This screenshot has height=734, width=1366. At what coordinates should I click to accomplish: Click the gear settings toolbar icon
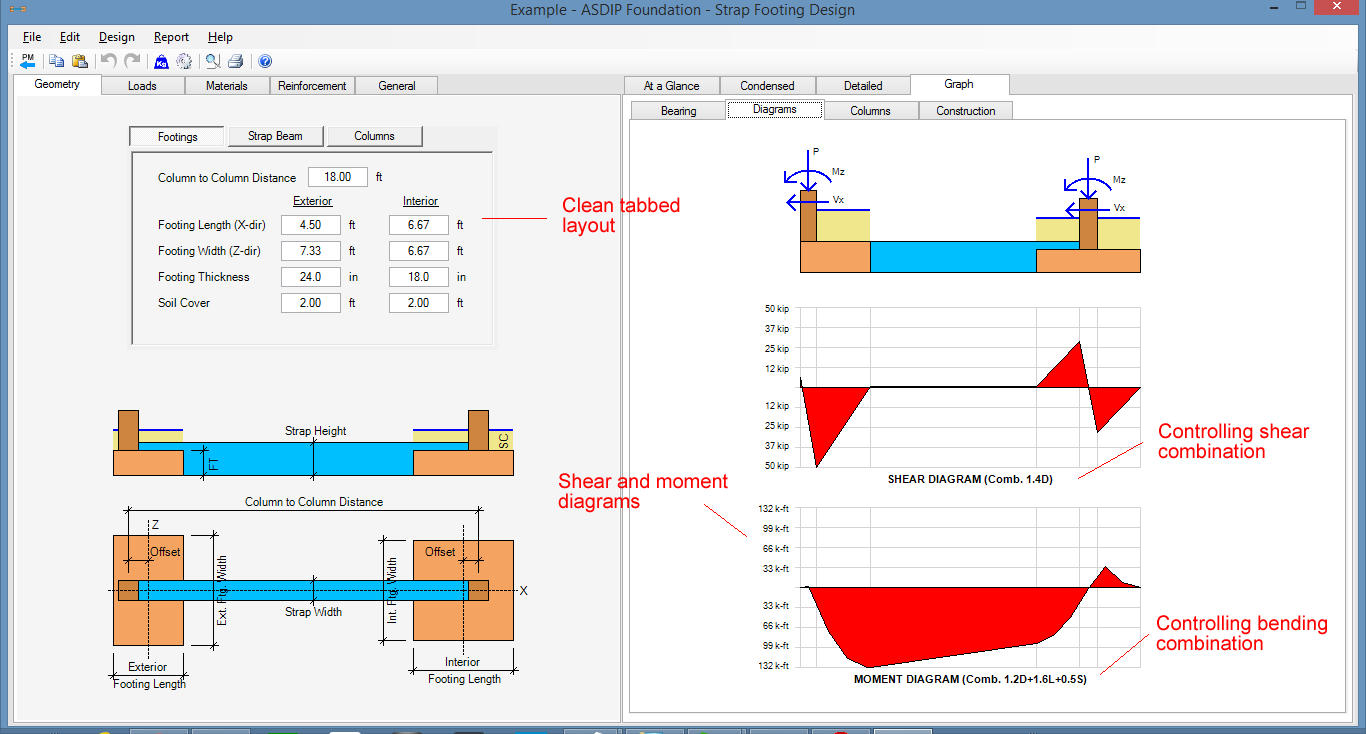(184, 61)
